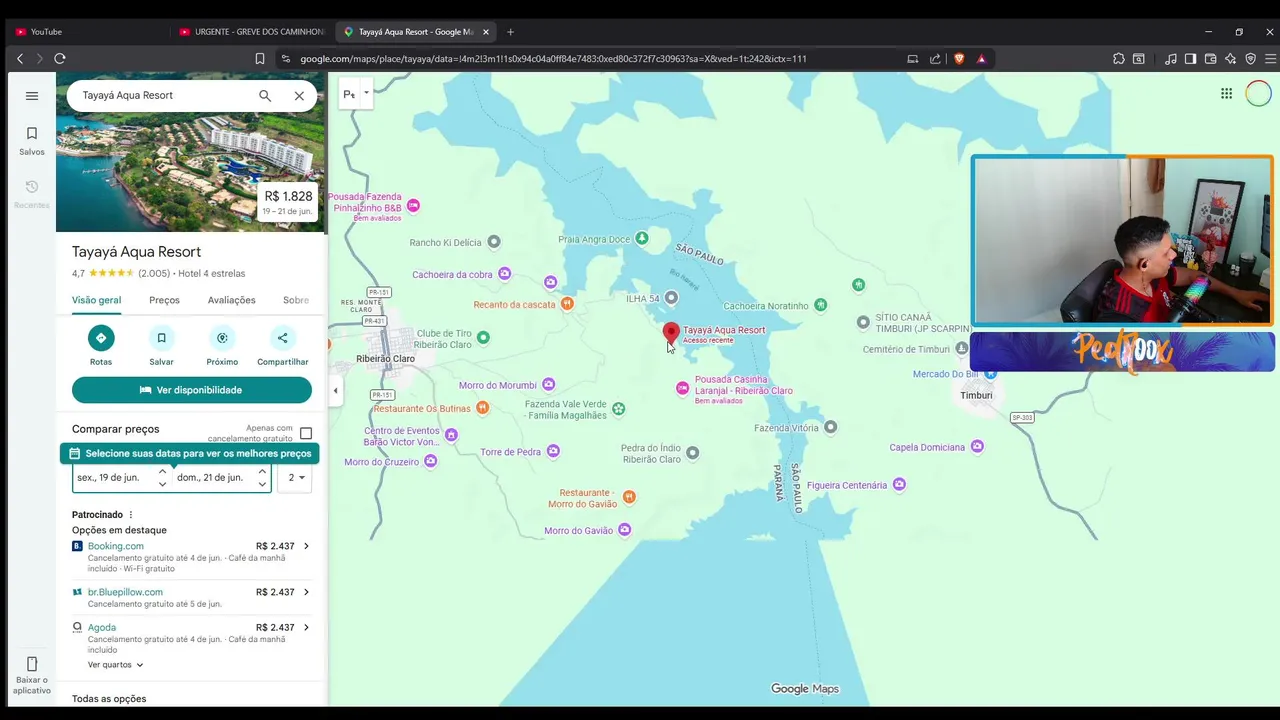Reload the page
Viewport: 1280px width, 720px height.
tap(60, 59)
